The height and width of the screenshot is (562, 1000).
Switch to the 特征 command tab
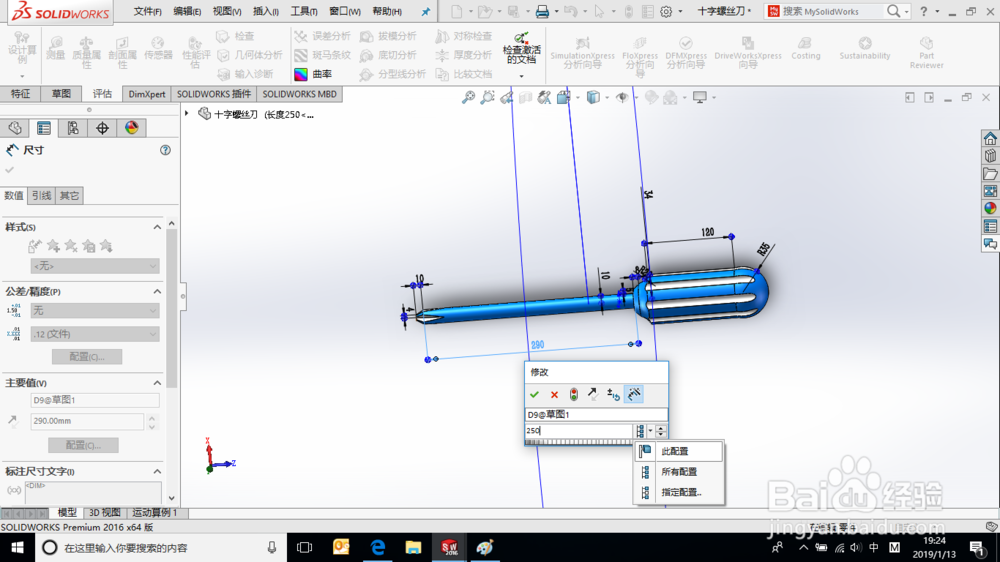pyautogui.click(x=20, y=94)
